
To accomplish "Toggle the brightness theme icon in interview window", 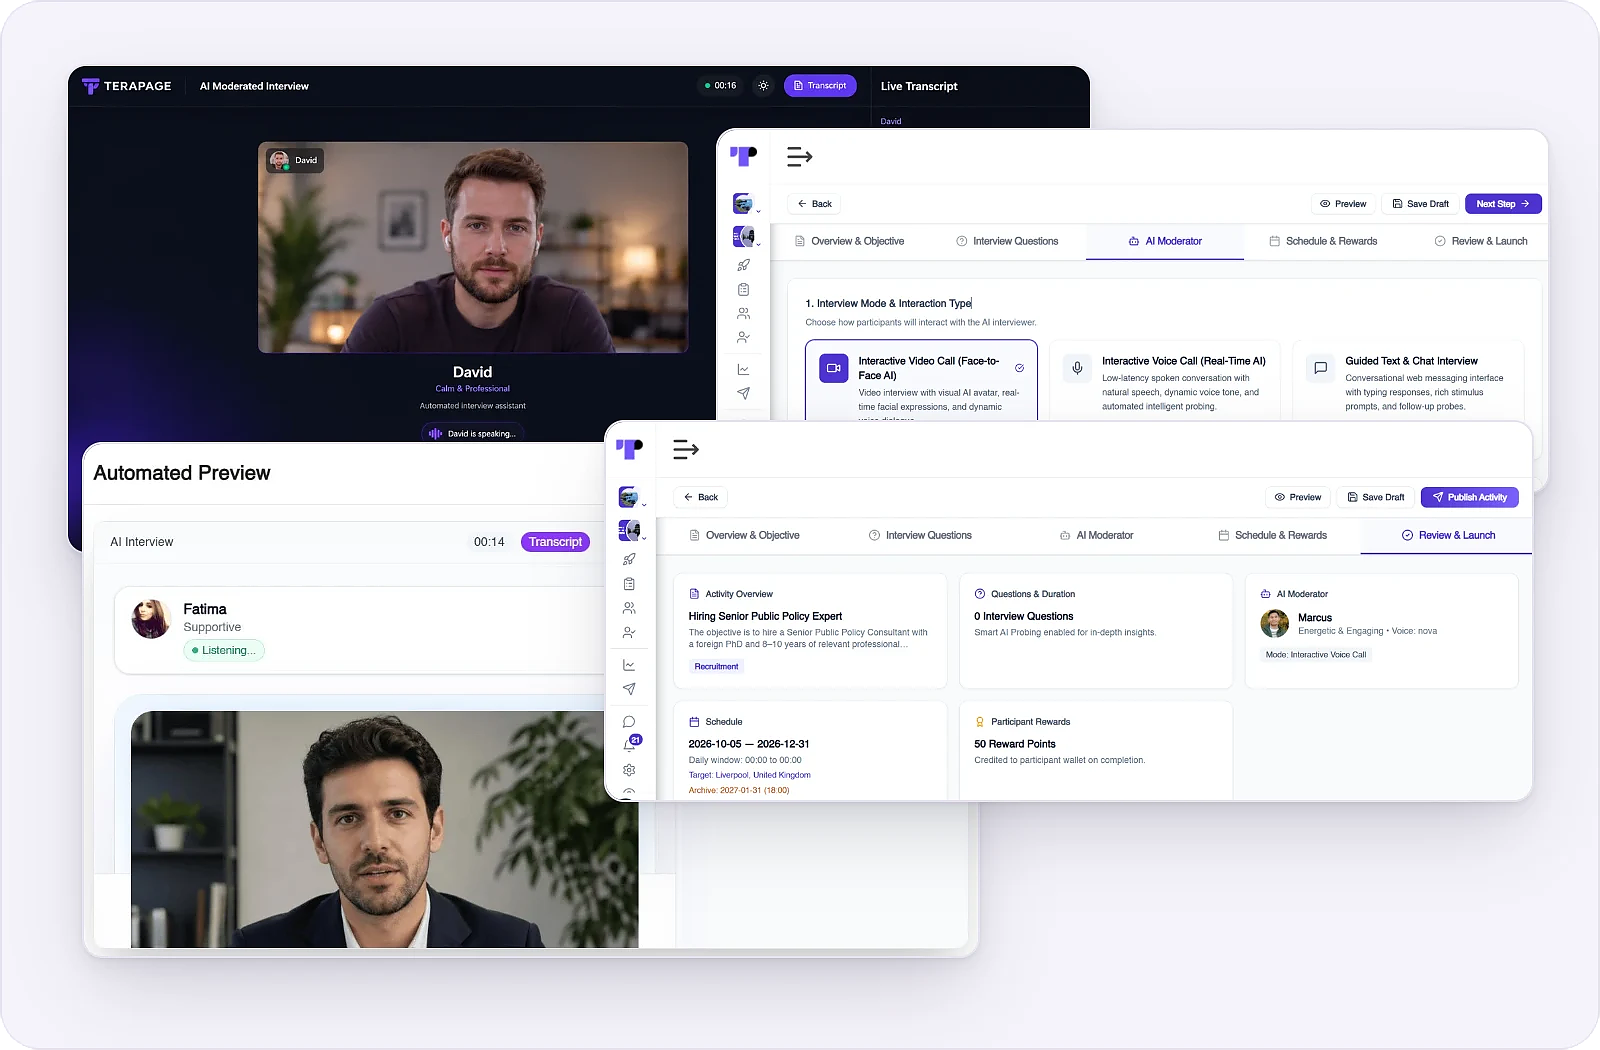I will coord(763,86).
